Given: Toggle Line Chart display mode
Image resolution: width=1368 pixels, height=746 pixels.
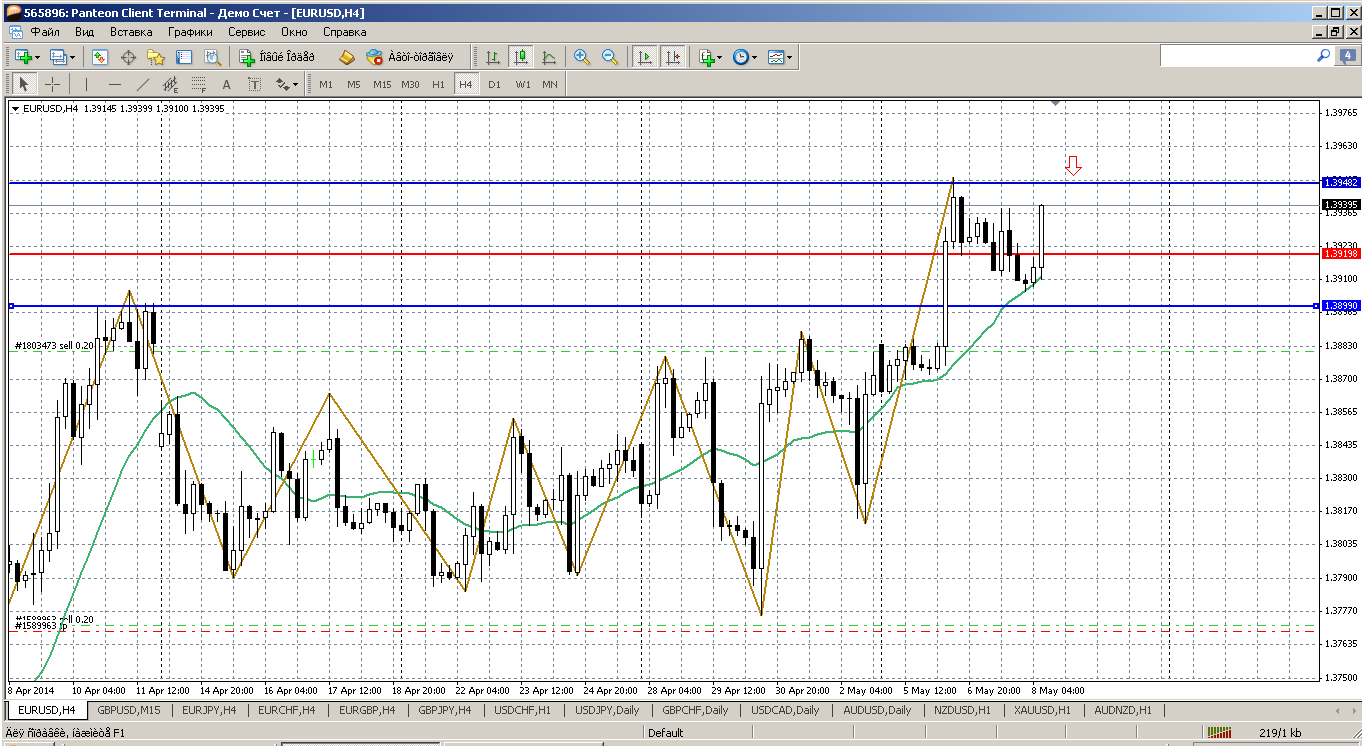Looking at the screenshot, I should pos(548,57).
